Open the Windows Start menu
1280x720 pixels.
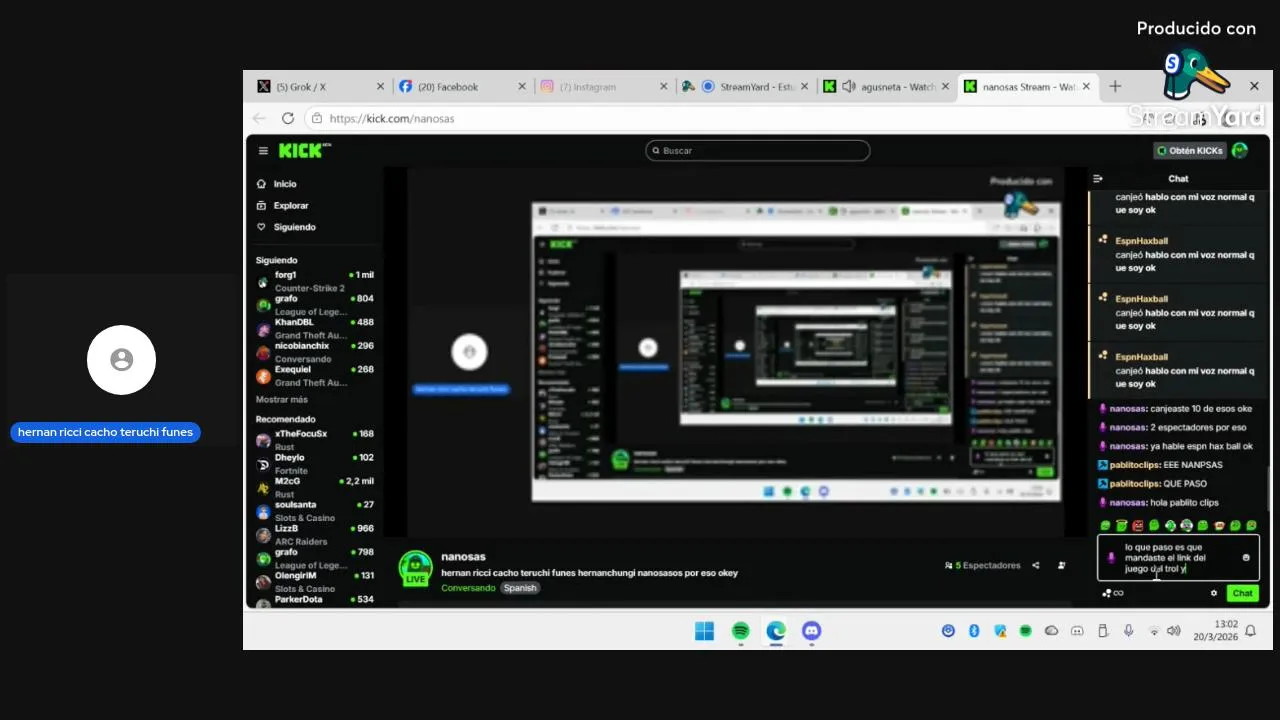[704, 631]
